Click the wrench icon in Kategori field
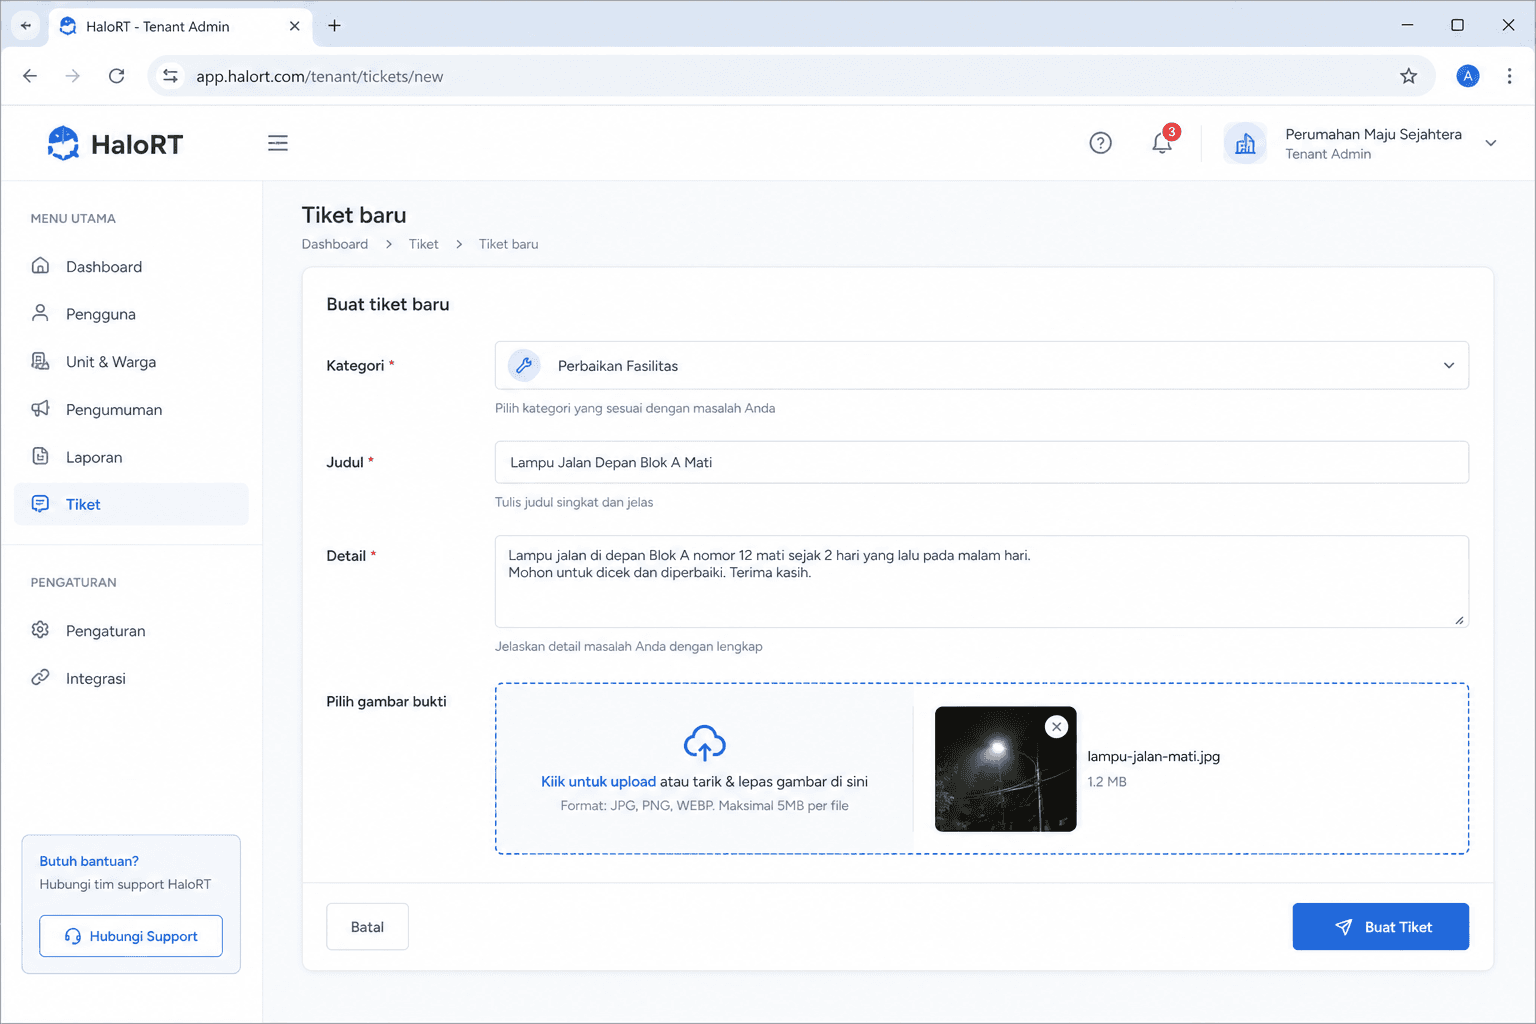Viewport: 1536px width, 1024px height. coord(524,365)
